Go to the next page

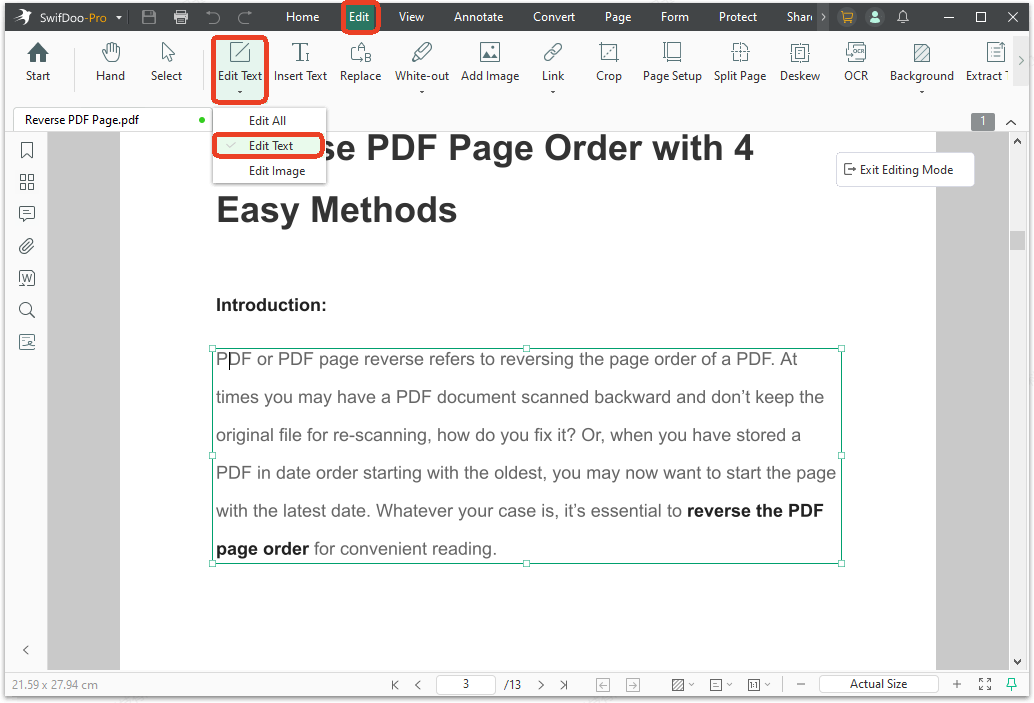click(x=541, y=685)
